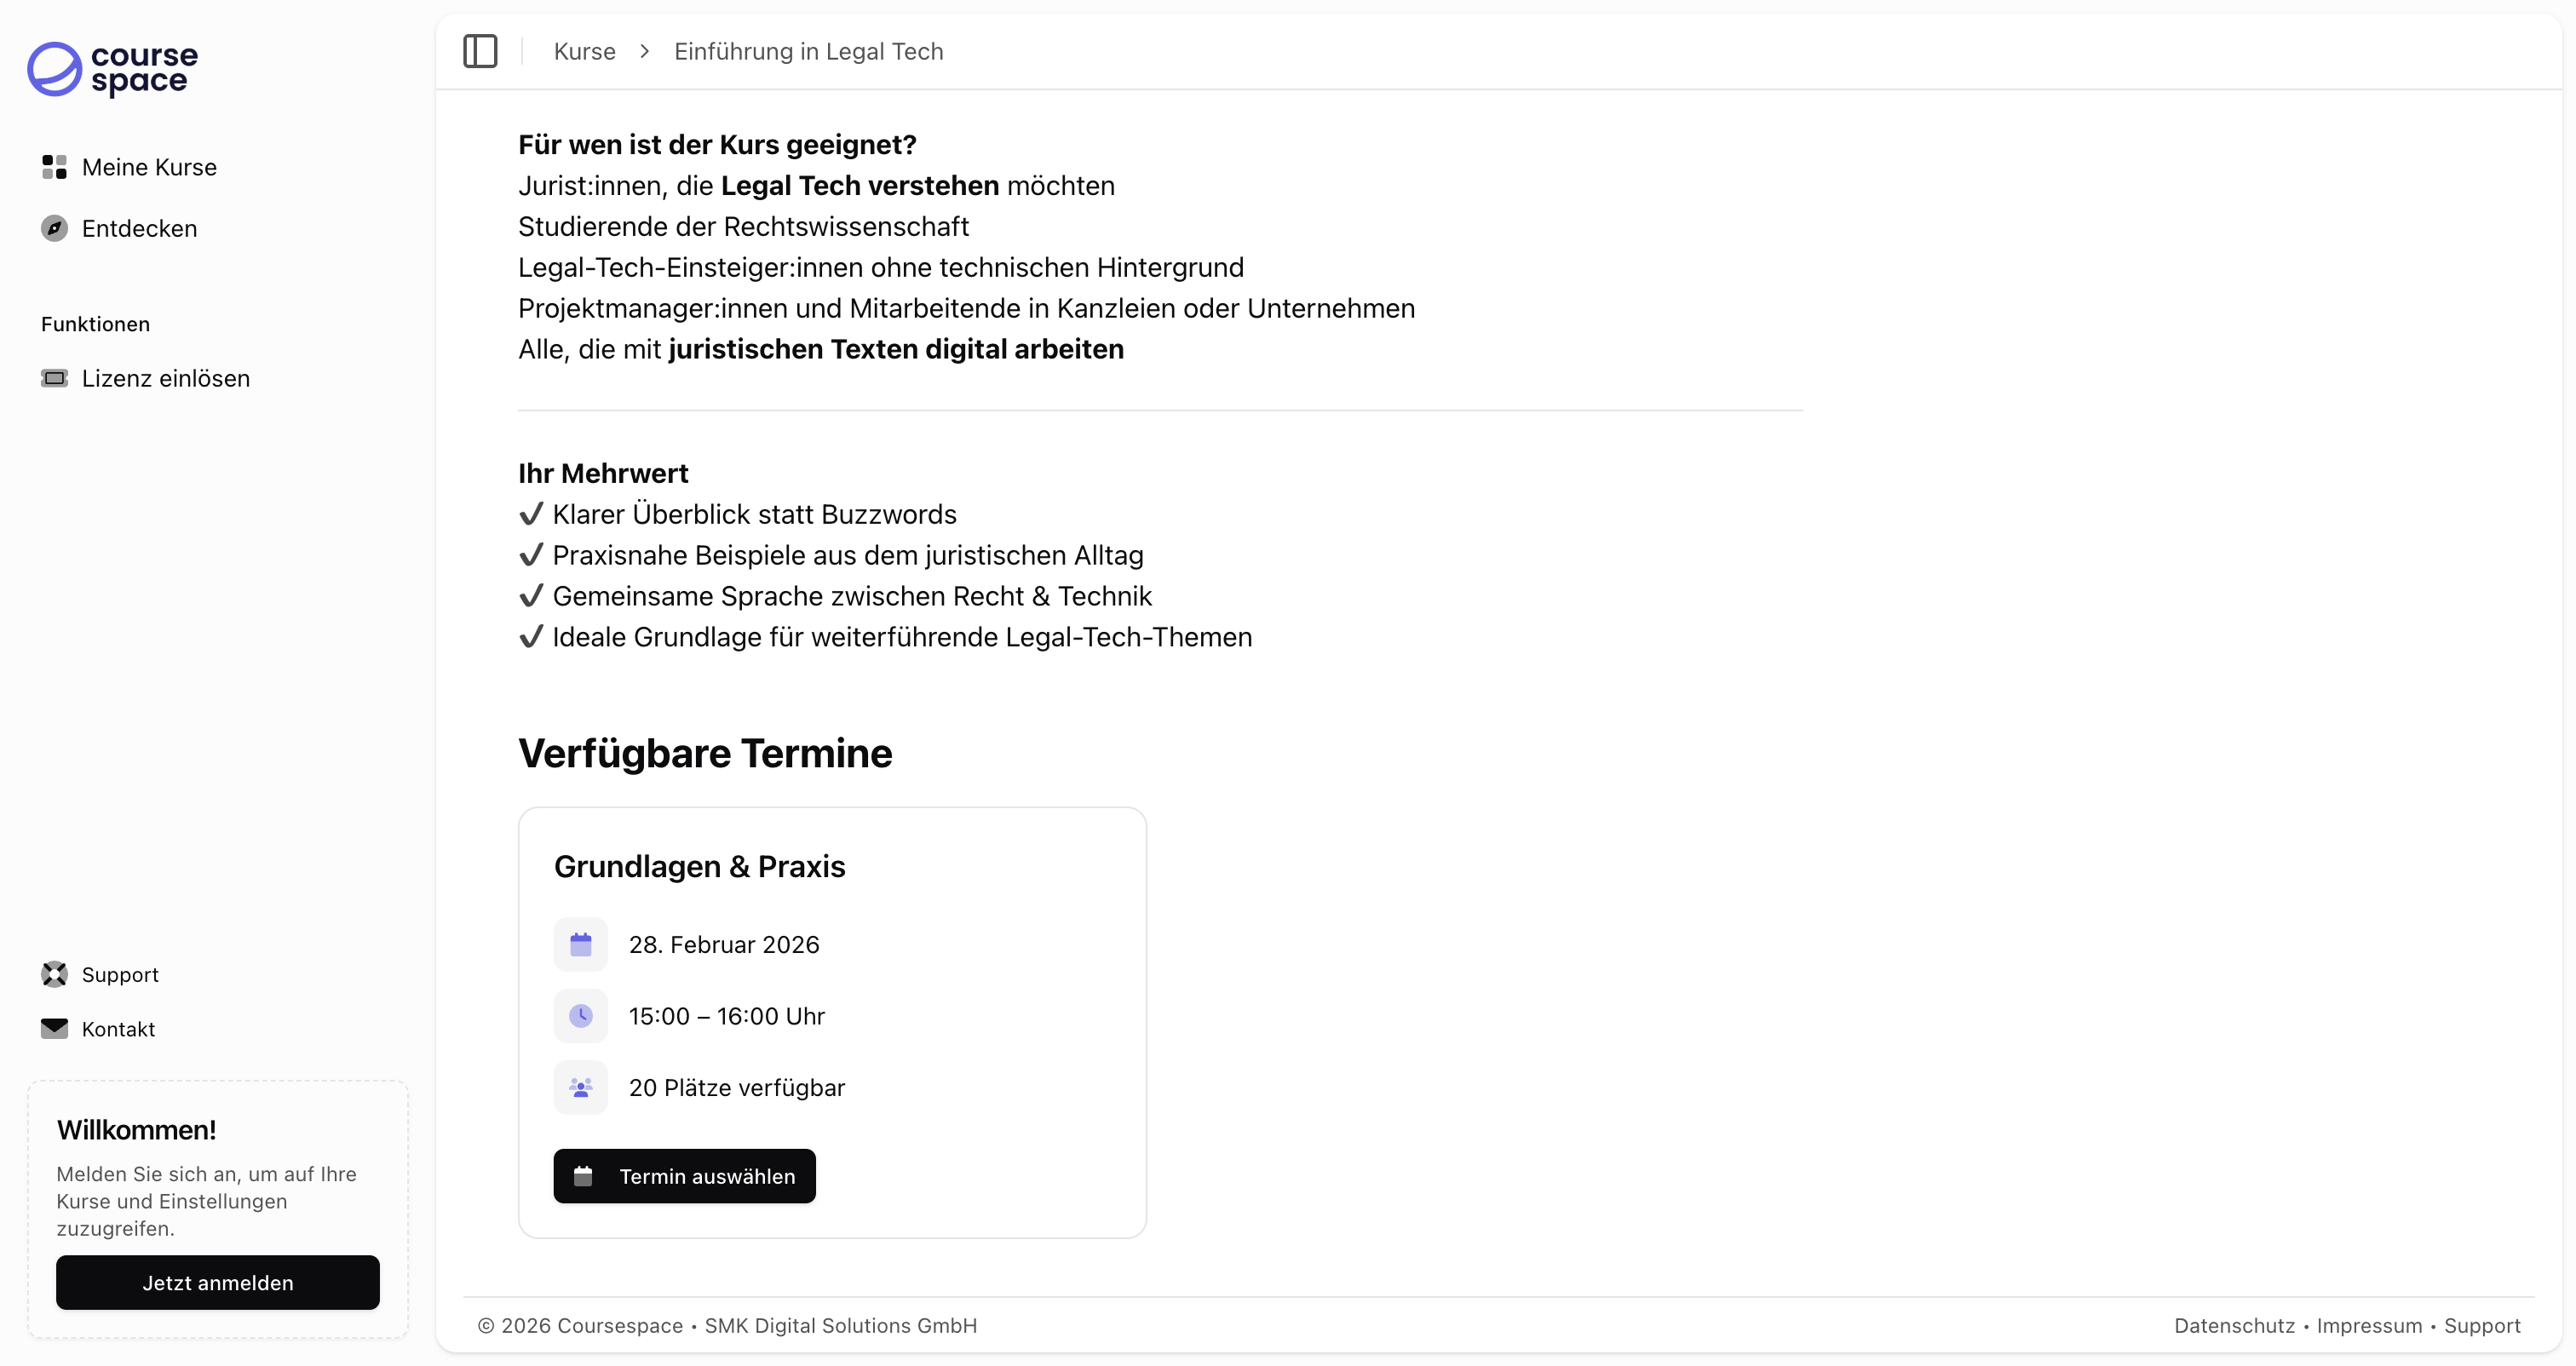Click the Jetzt anmelden button
2576x1366 pixels.
tap(217, 1282)
